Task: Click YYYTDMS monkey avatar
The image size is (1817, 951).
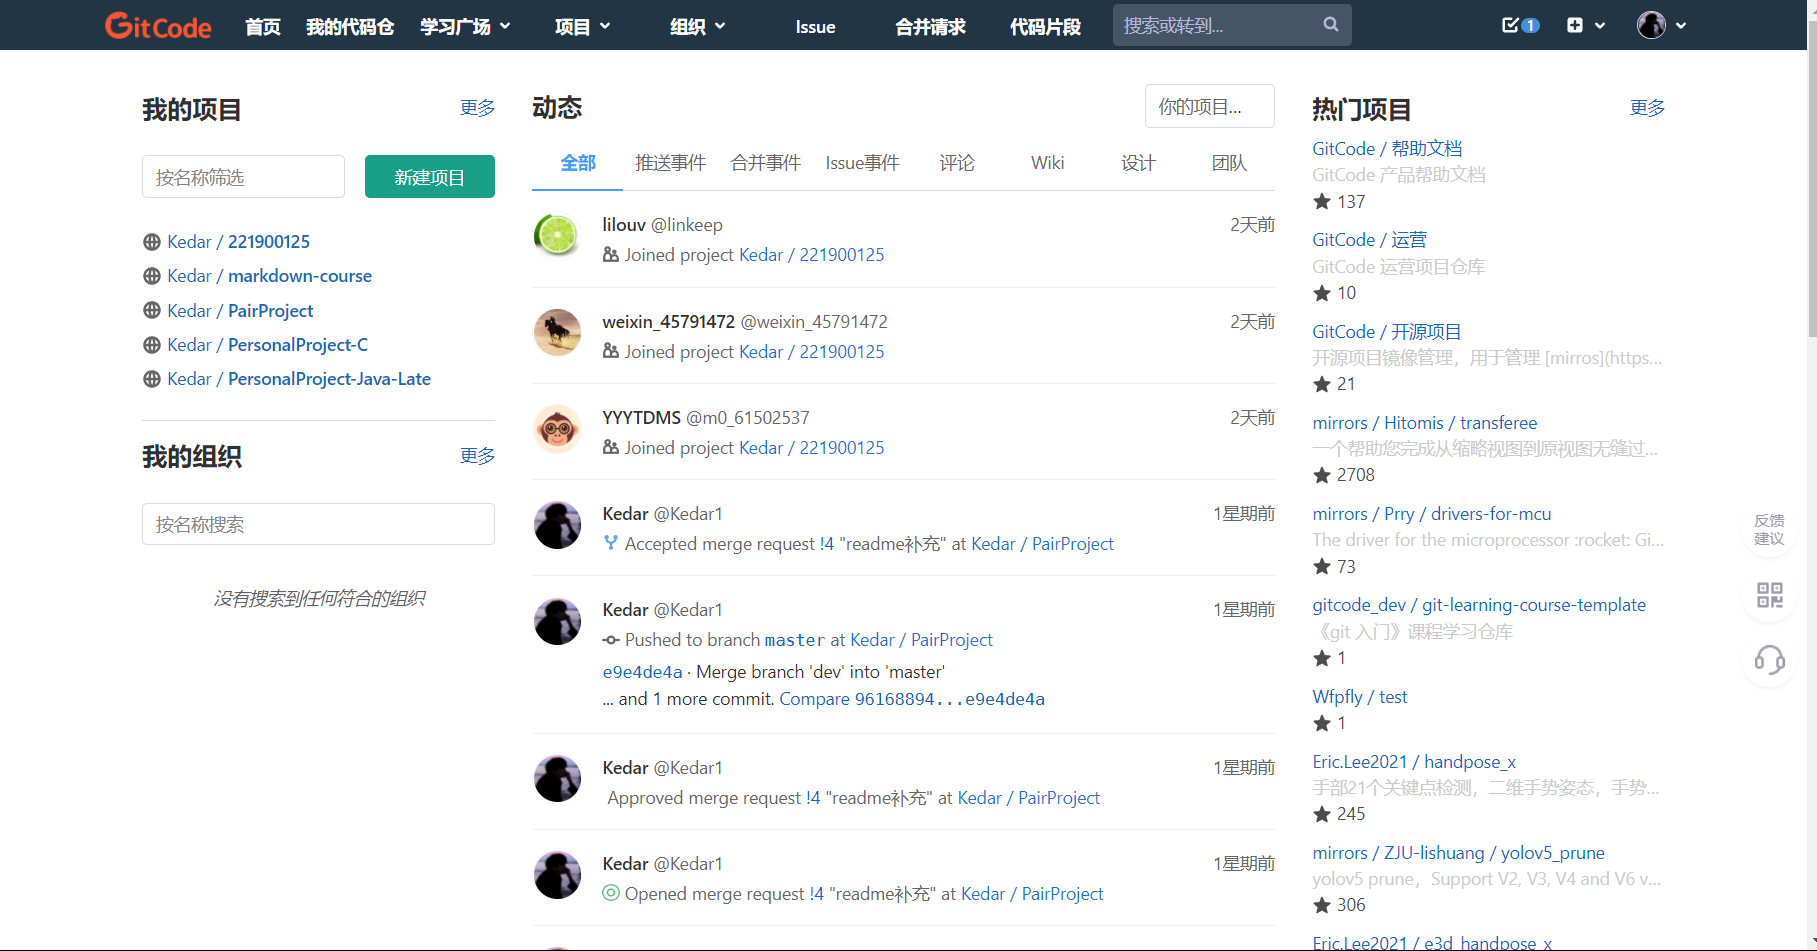Action: tap(557, 429)
